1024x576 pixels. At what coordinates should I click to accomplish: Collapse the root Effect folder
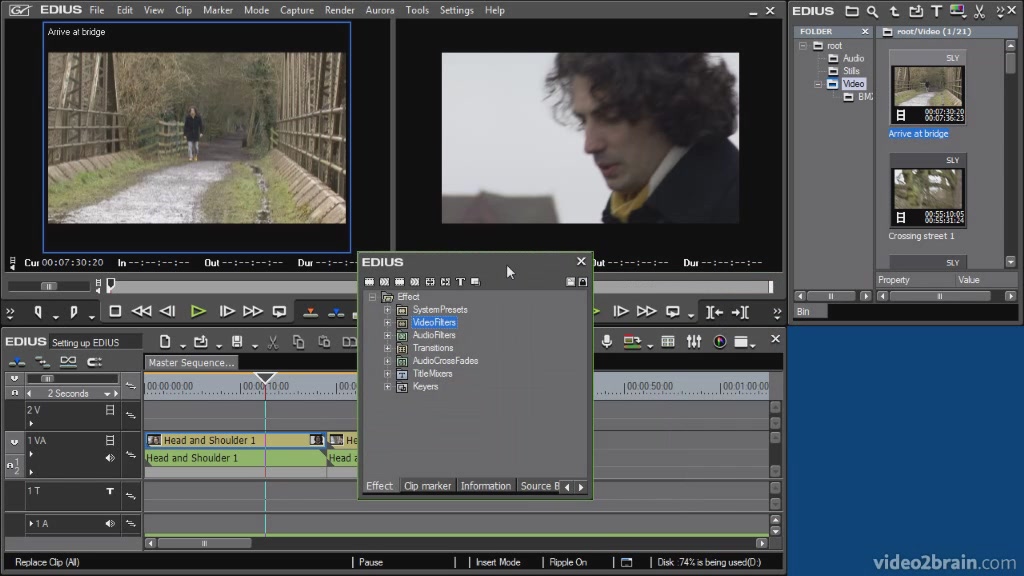point(372,297)
